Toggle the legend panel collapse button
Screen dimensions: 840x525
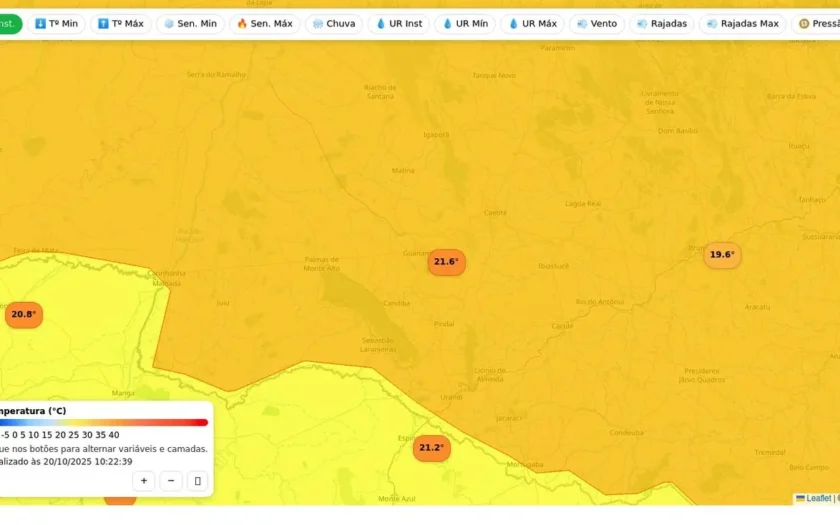[197, 481]
